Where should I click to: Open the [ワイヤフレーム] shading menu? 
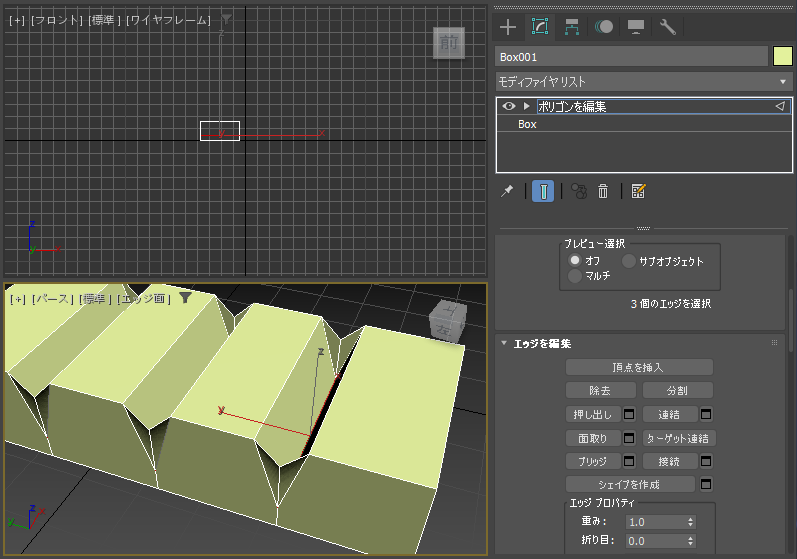pyautogui.click(x=168, y=20)
